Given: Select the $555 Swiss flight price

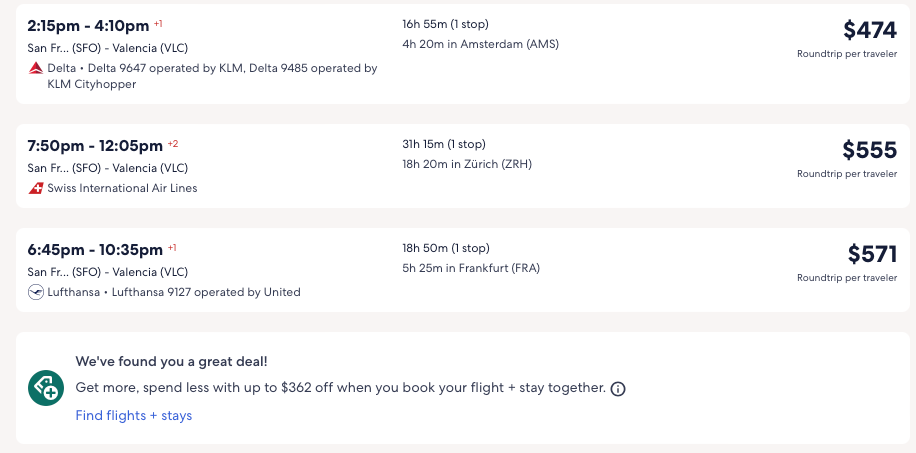Looking at the screenshot, I should click(x=870, y=150).
